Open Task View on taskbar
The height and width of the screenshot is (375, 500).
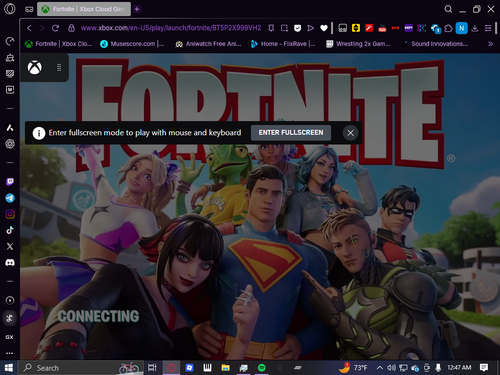point(152,368)
